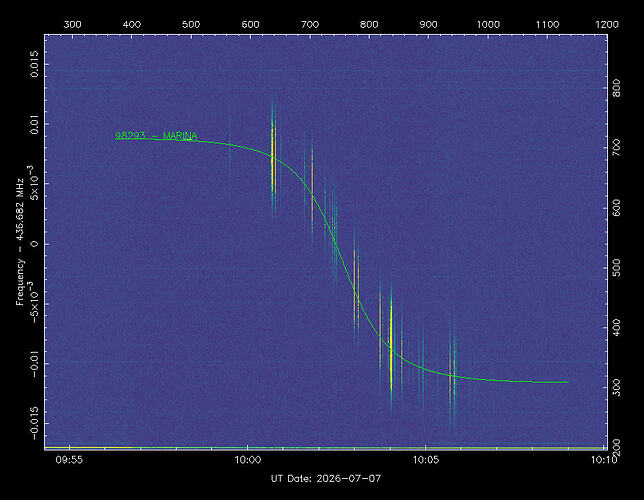Click the 800 label on right axis
644x500 pixels.
click(x=616, y=89)
